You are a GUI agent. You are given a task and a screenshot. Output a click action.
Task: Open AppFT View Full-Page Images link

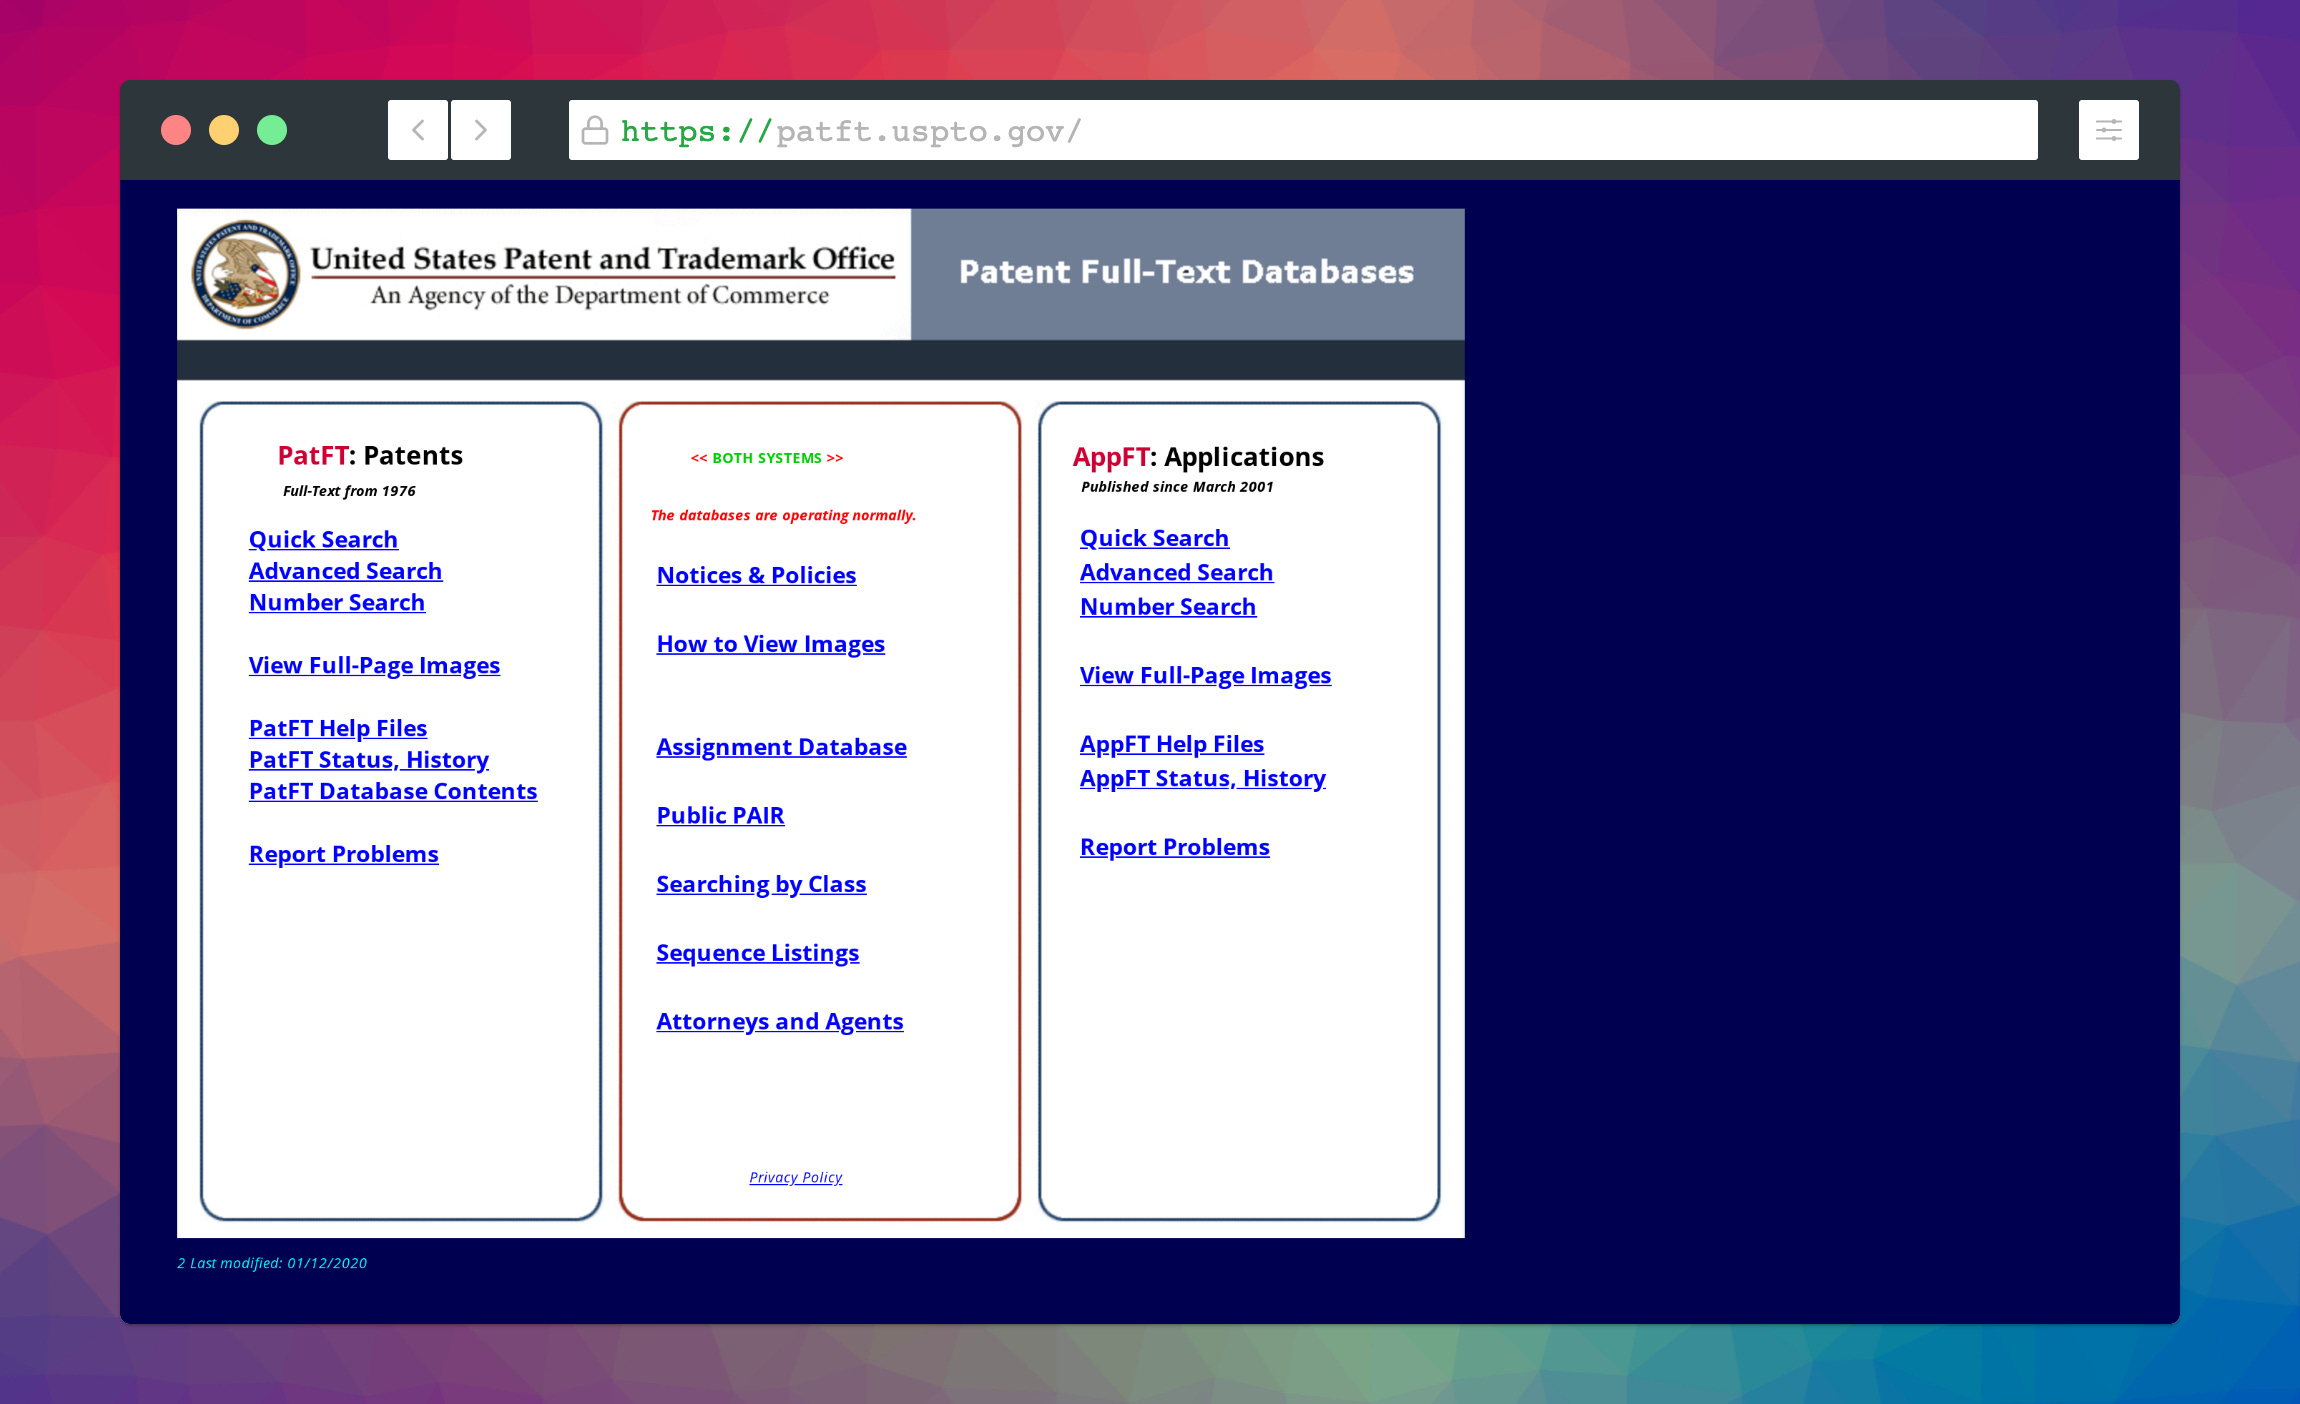click(x=1205, y=676)
